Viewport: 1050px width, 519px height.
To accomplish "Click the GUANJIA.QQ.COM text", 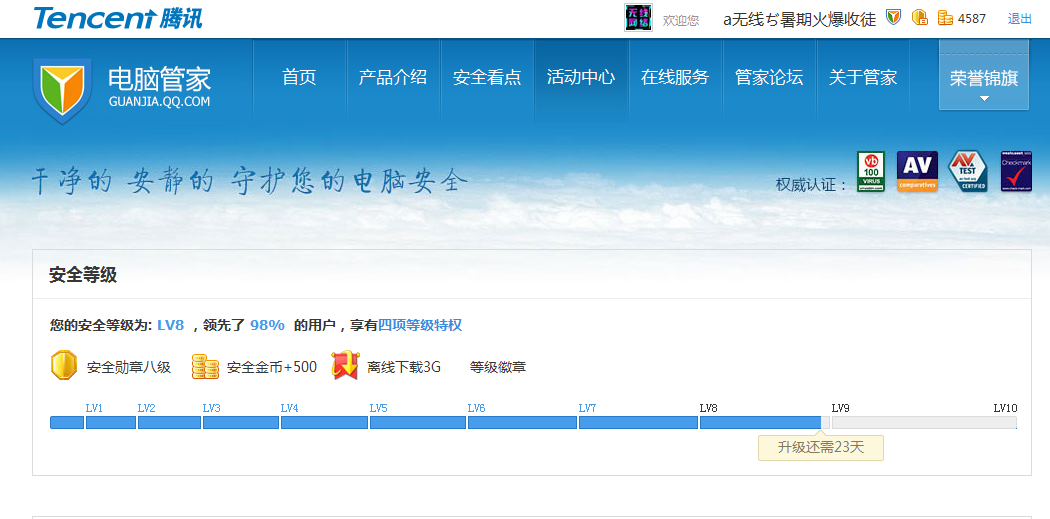I will pyautogui.click(x=159, y=102).
